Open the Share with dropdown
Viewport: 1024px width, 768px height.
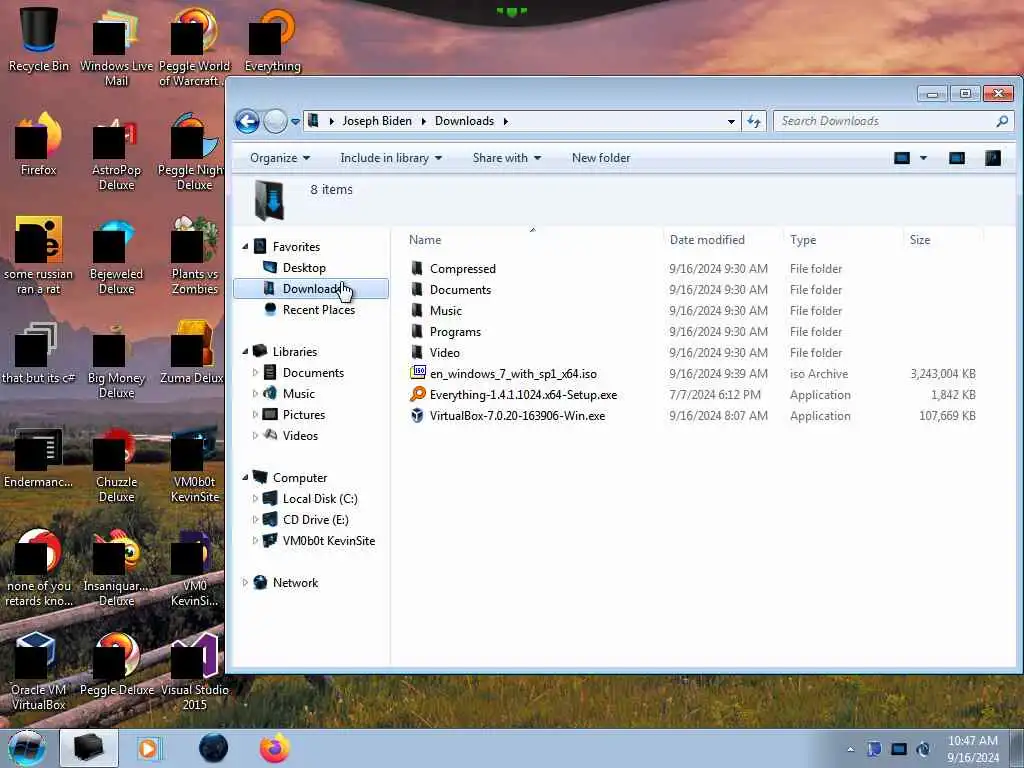pyautogui.click(x=507, y=158)
